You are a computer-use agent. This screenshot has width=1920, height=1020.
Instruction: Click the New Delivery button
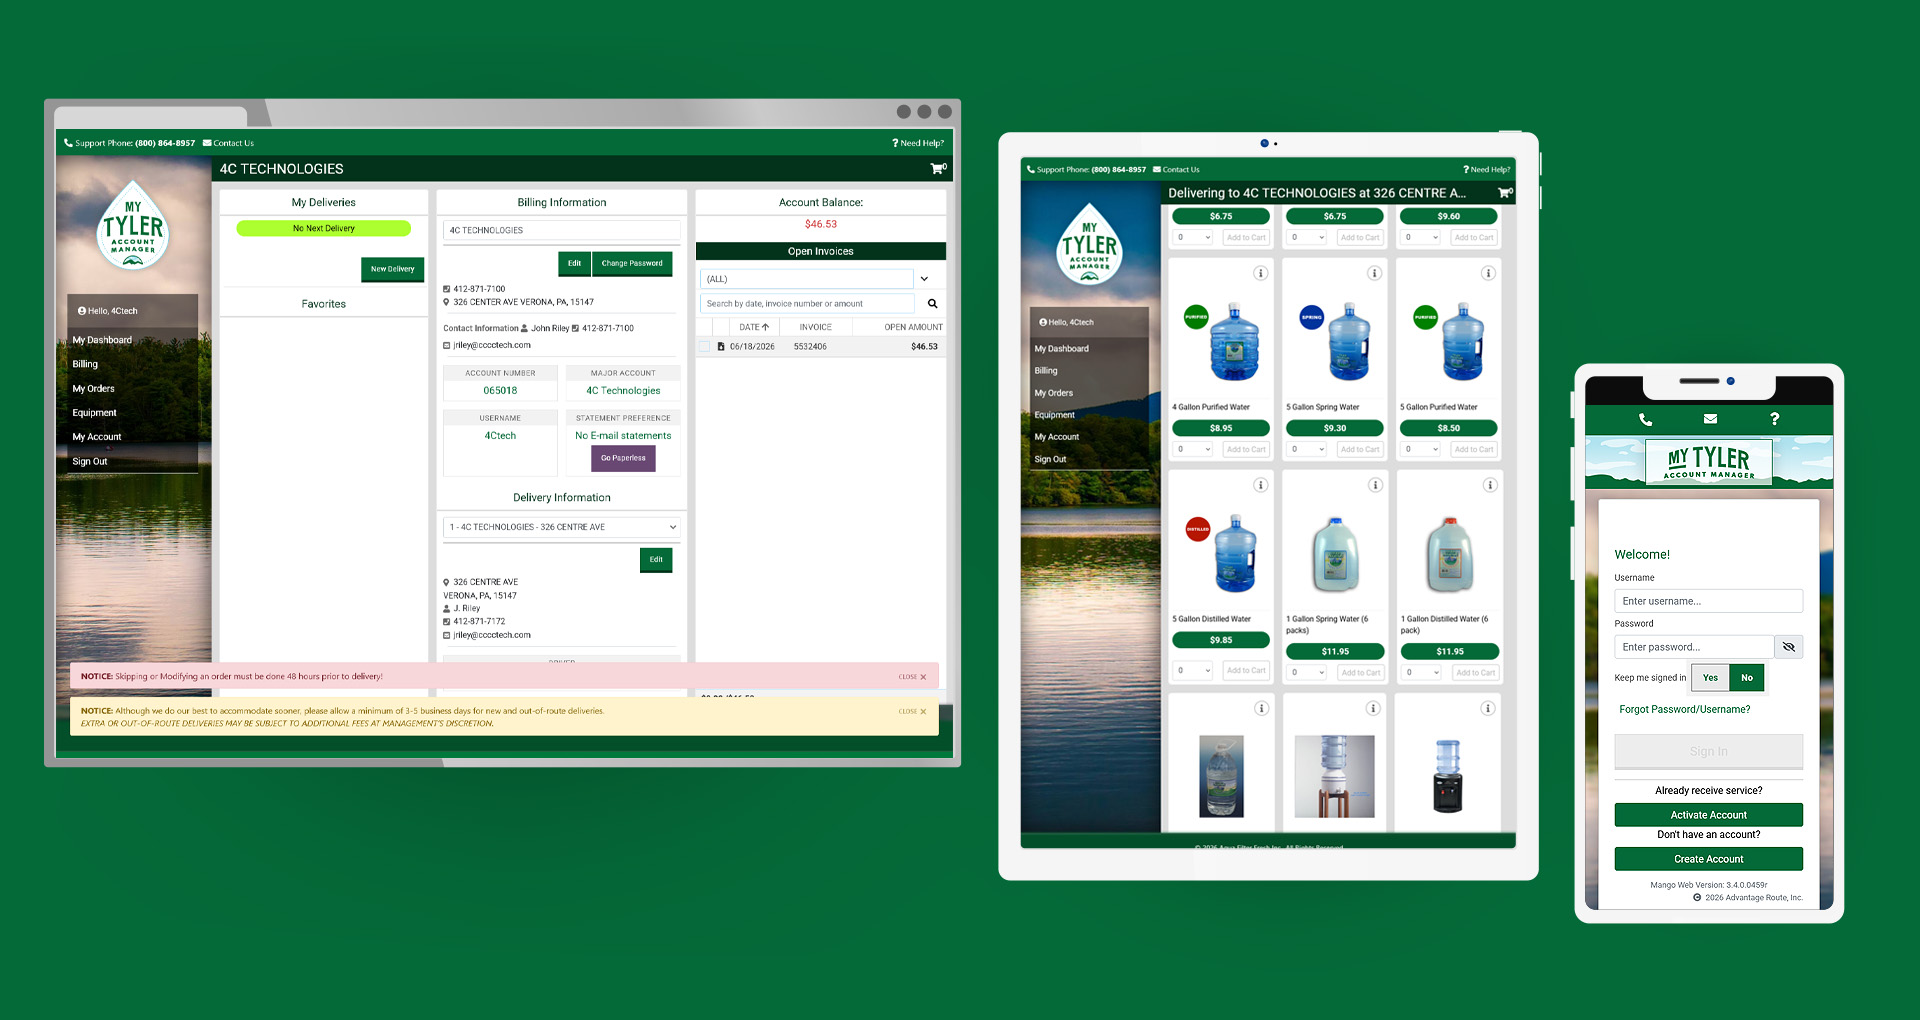point(392,269)
